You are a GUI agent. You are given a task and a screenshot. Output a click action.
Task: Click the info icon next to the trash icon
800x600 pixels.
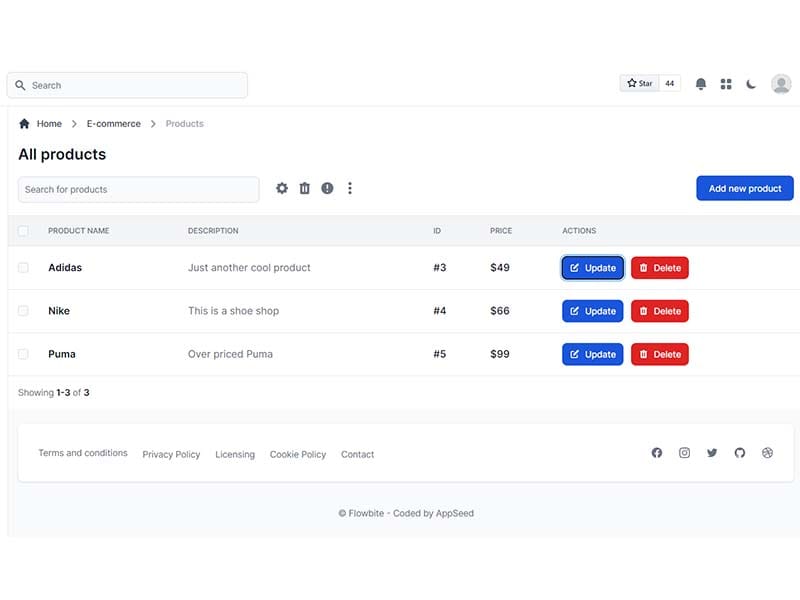click(327, 188)
